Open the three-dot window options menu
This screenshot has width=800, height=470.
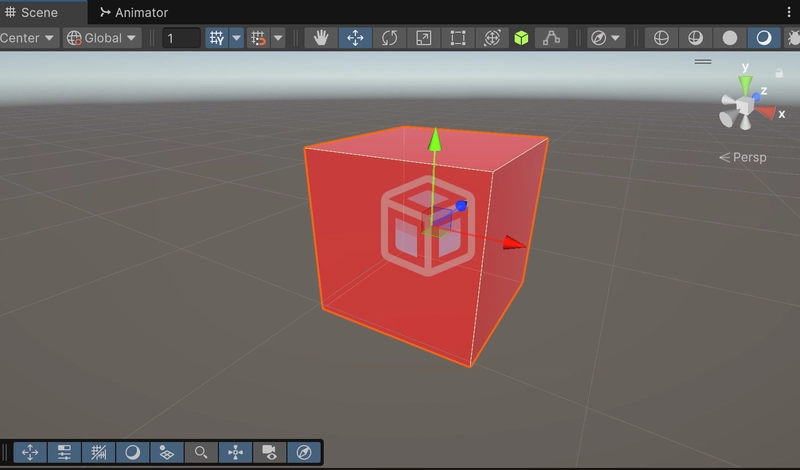pyautogui.click(x=789, y=12)
